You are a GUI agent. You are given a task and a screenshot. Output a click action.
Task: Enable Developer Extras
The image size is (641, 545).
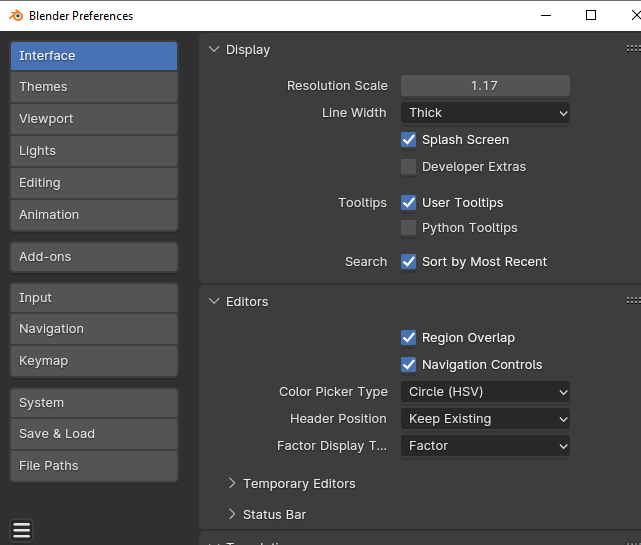[409, 167]
